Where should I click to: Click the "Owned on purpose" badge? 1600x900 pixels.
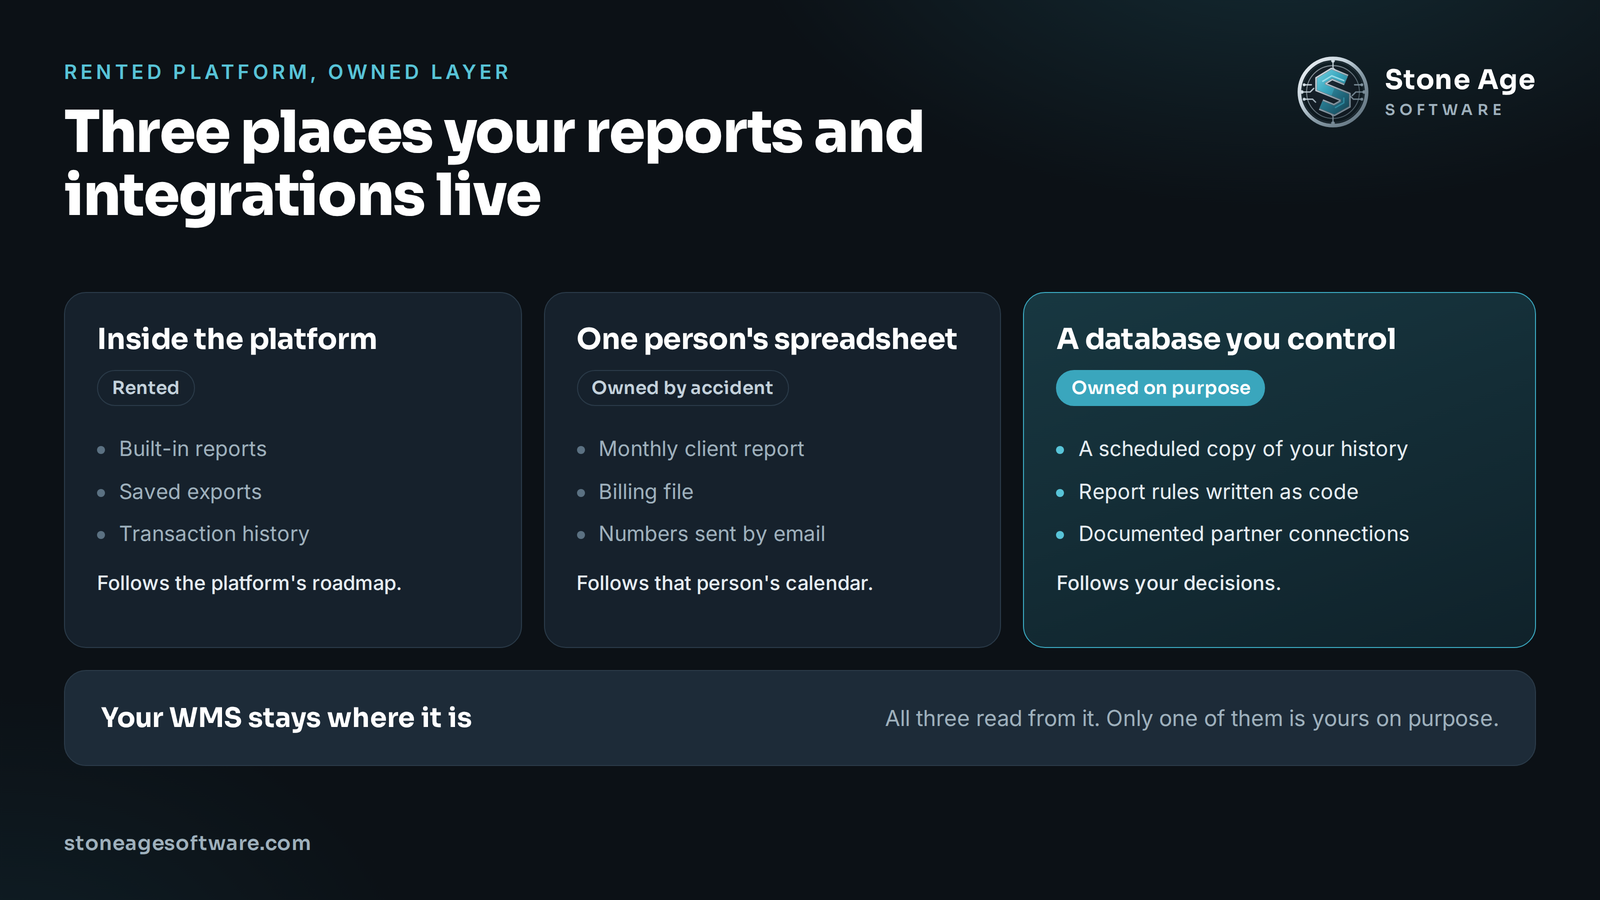click(x=1161, y=388)
